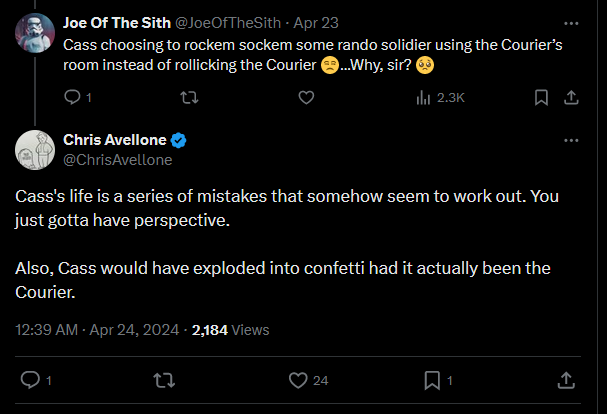
Task: Repost Chris Avellone's tweet
Action: point(163,380)
